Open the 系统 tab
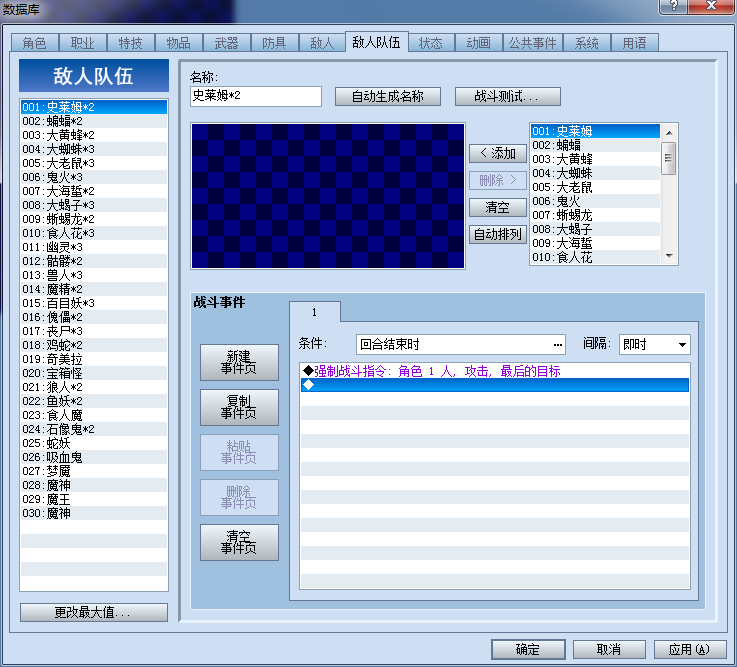 pyautogui.click(x=586, y=43)
